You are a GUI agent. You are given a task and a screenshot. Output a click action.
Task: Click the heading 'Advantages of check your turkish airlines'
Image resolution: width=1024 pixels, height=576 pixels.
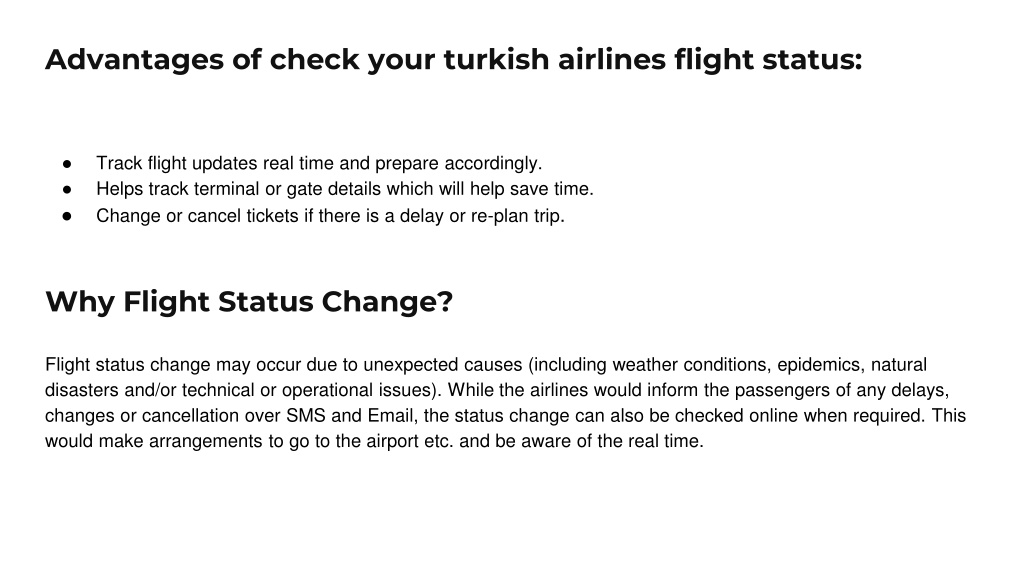(x=454, y=59)
